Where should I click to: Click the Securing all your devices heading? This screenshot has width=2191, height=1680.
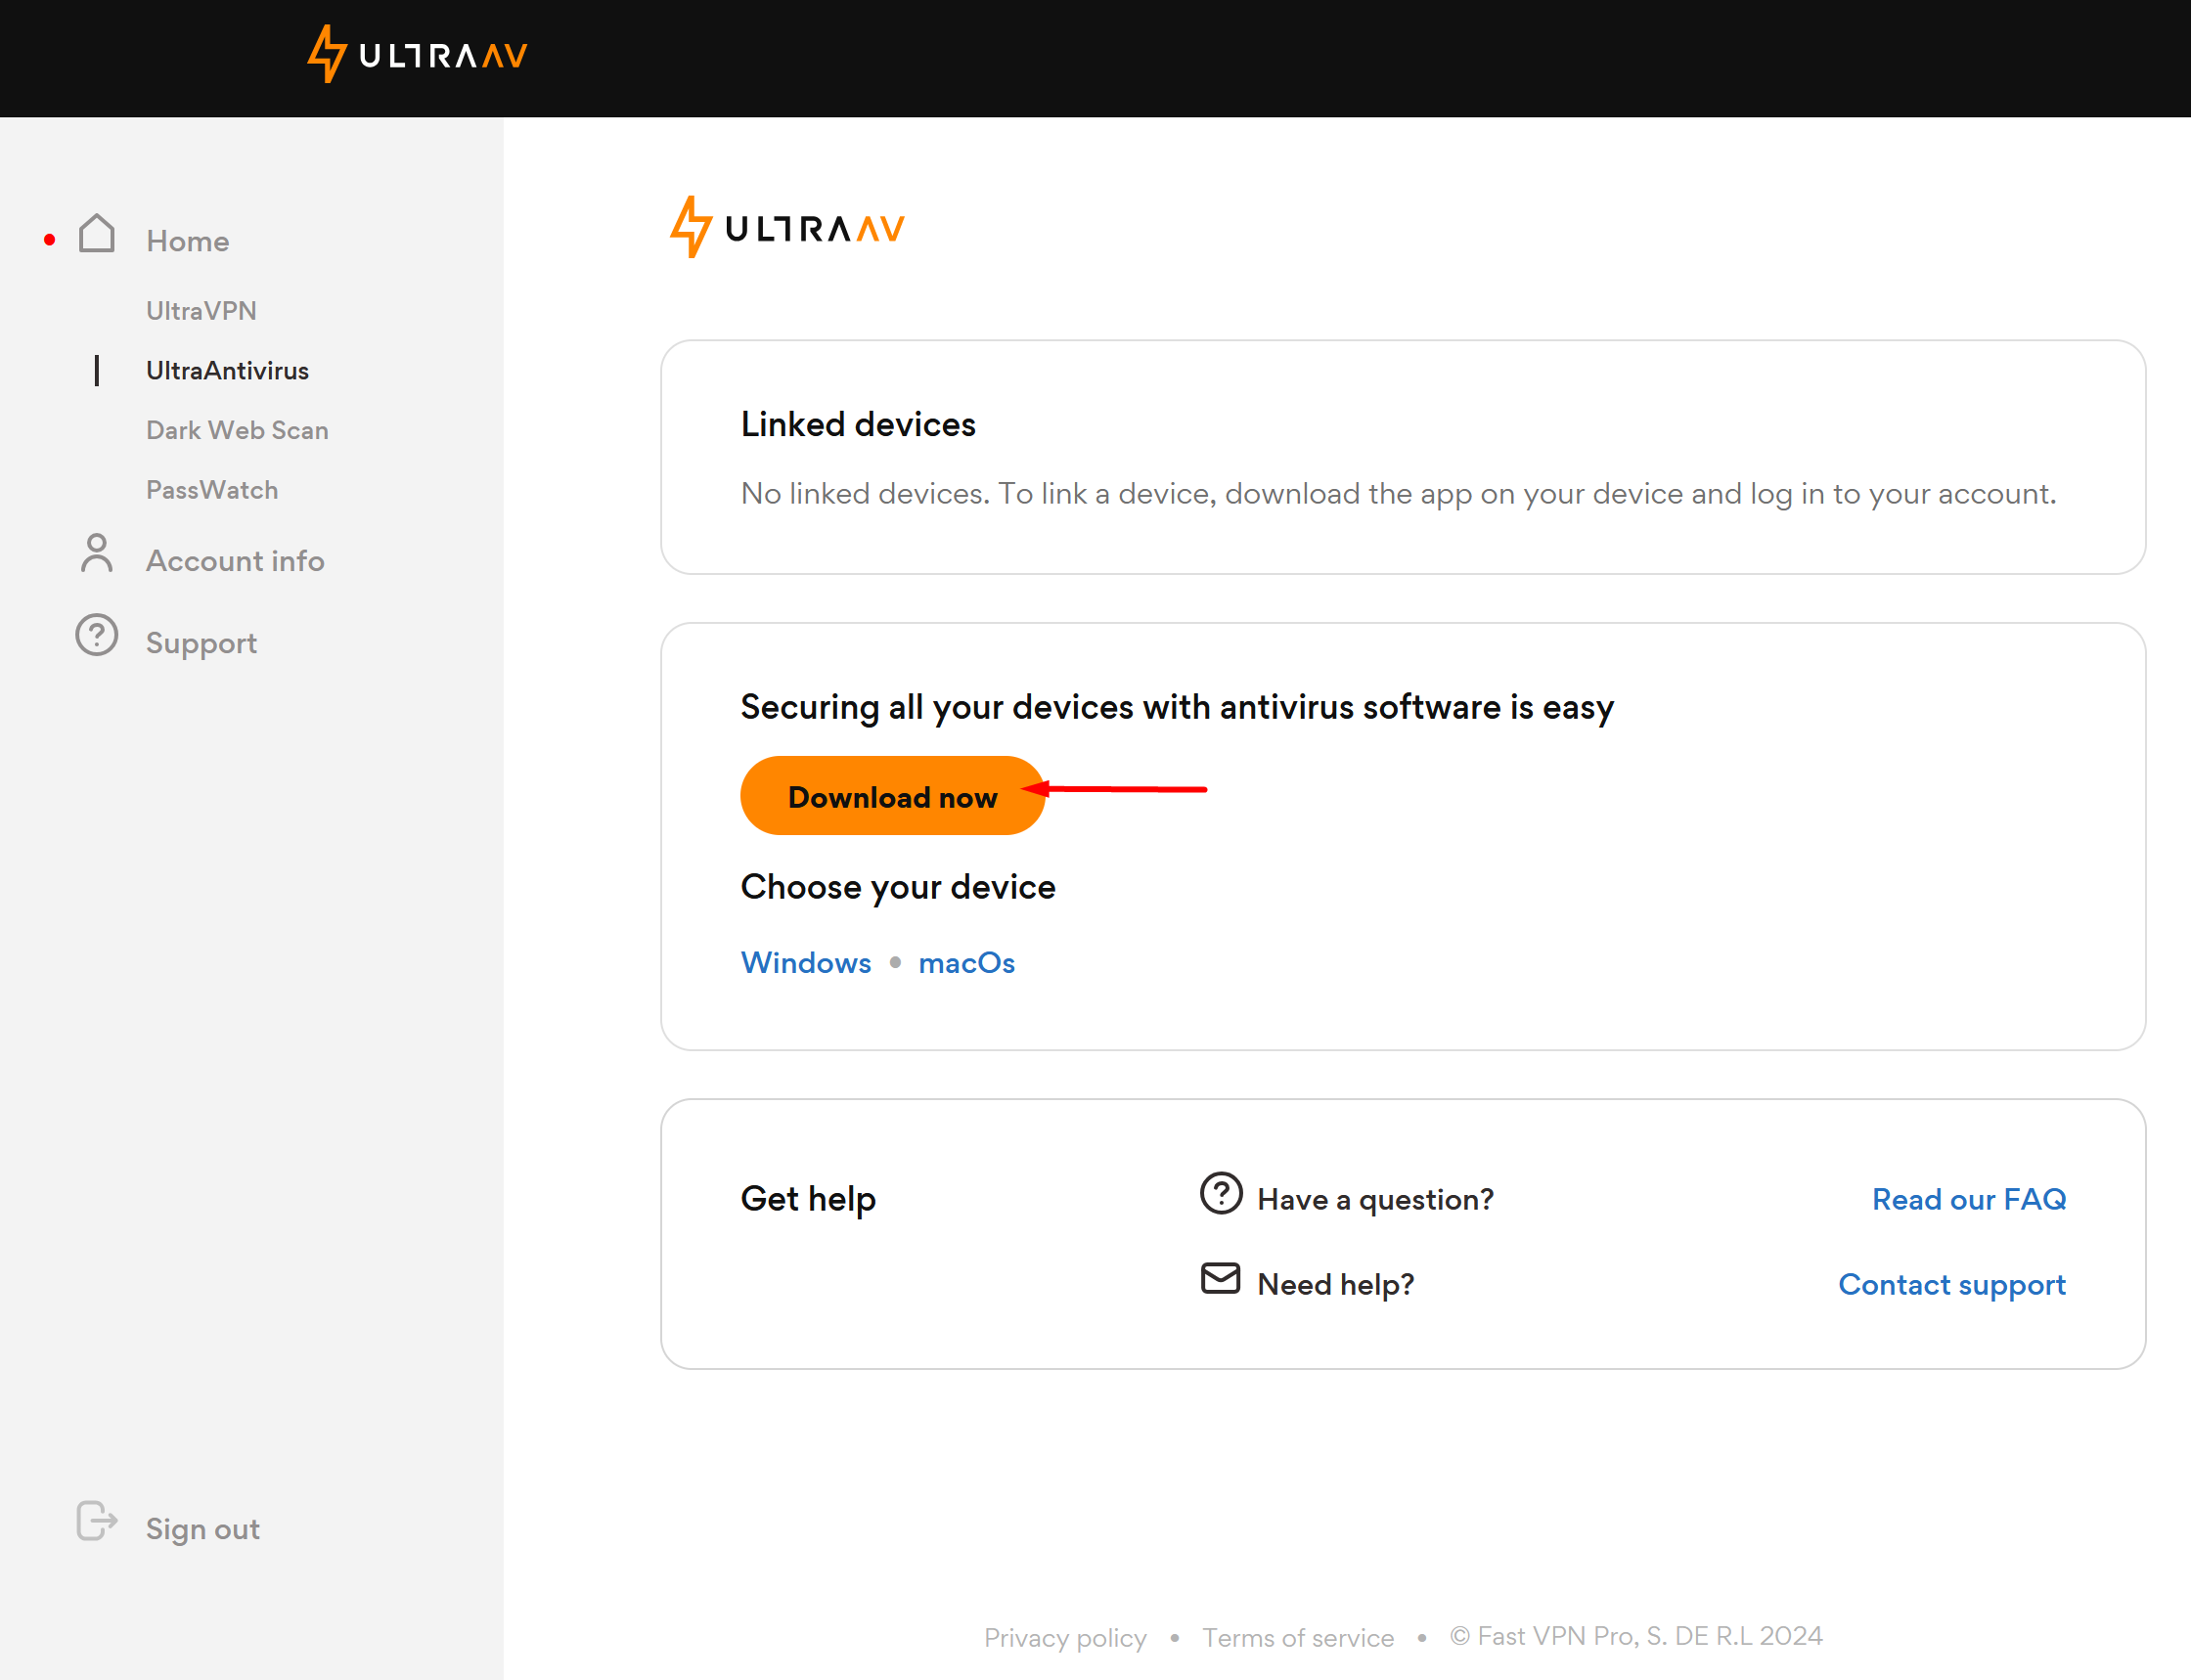coord(1177,707)
